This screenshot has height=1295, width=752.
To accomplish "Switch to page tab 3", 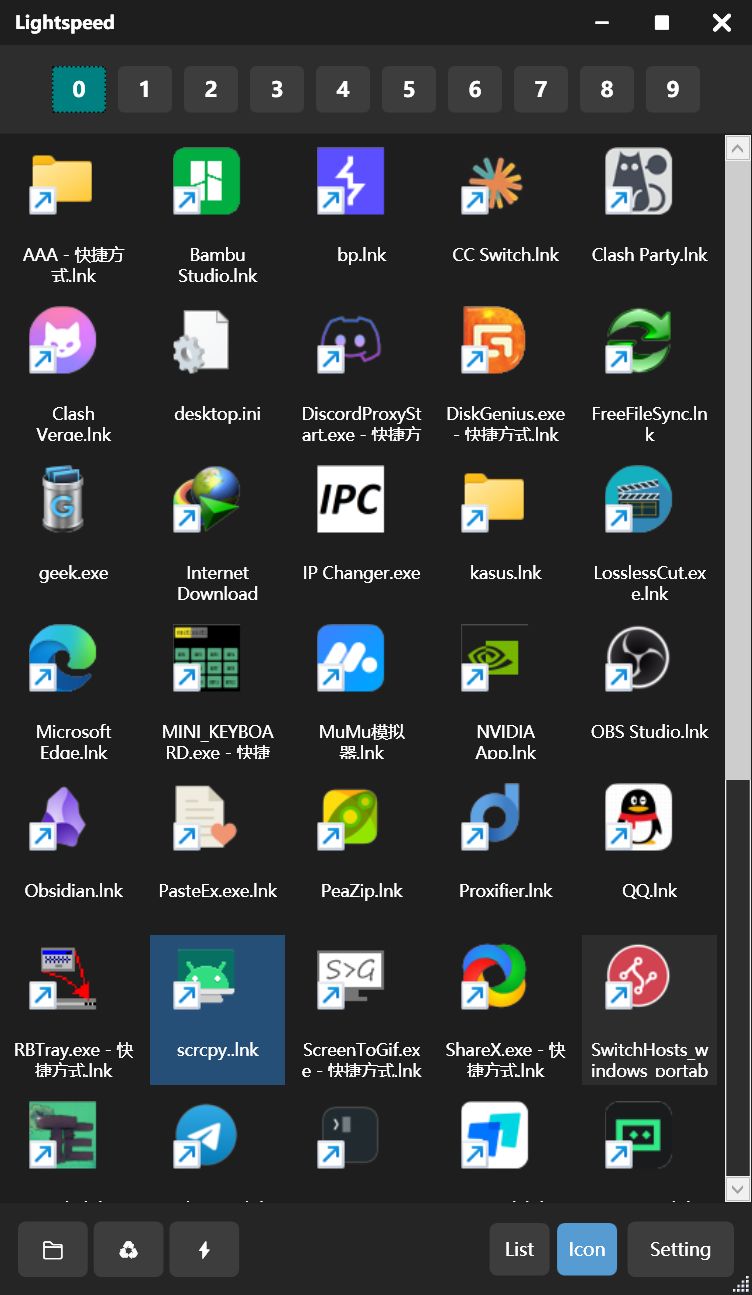I will pos(276,90).
